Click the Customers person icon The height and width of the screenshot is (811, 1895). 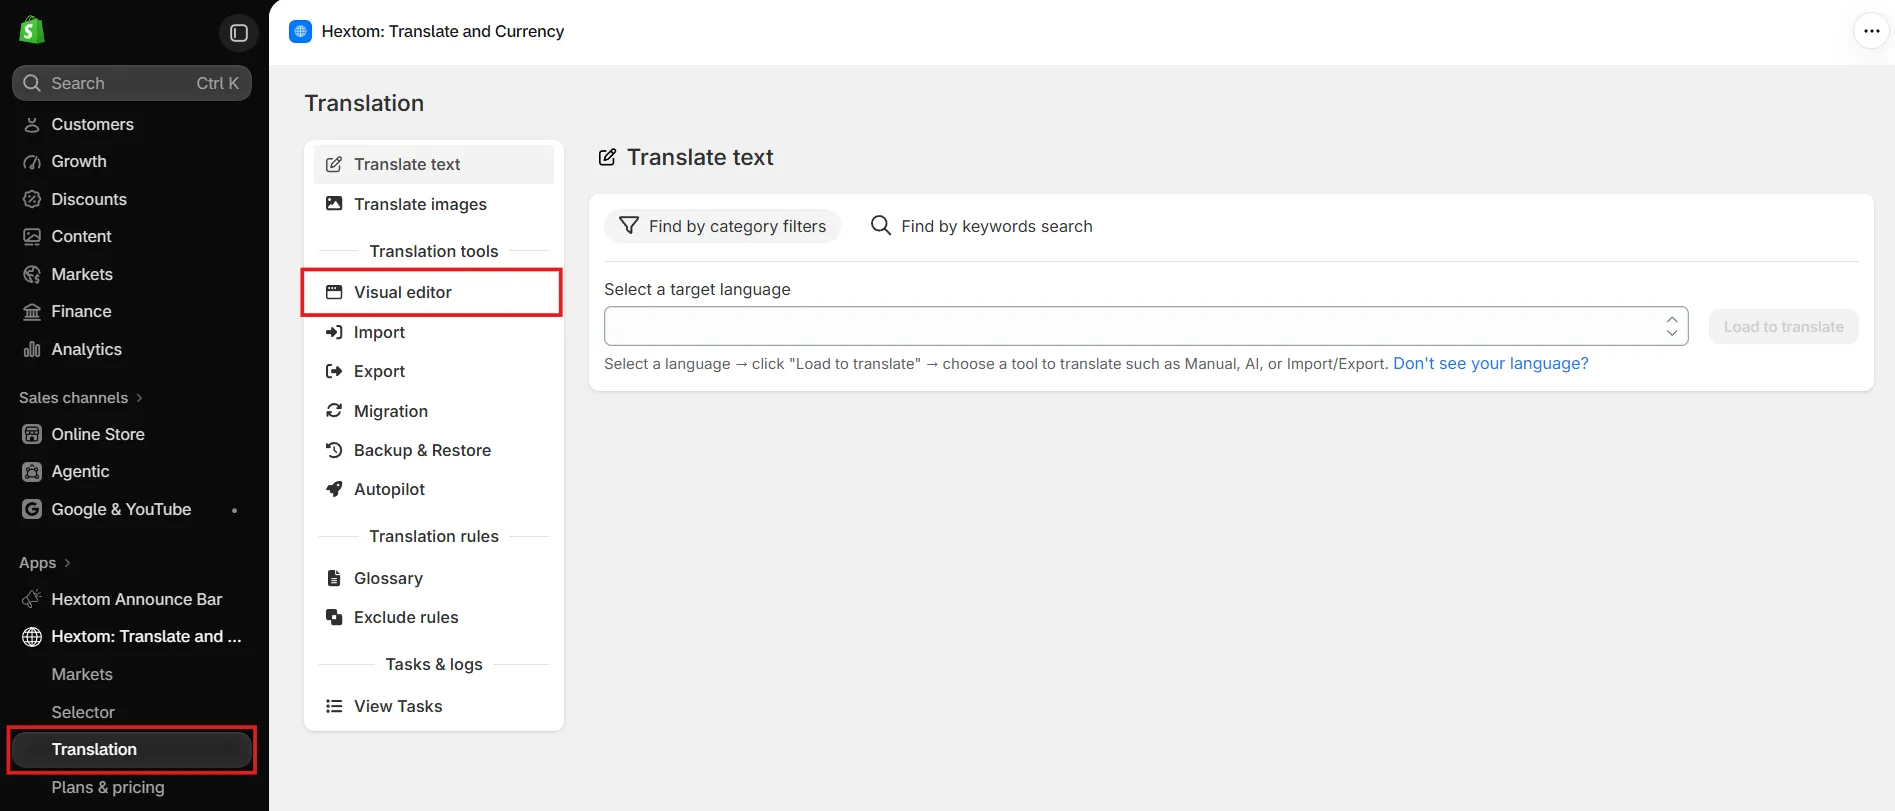point(32,124)
